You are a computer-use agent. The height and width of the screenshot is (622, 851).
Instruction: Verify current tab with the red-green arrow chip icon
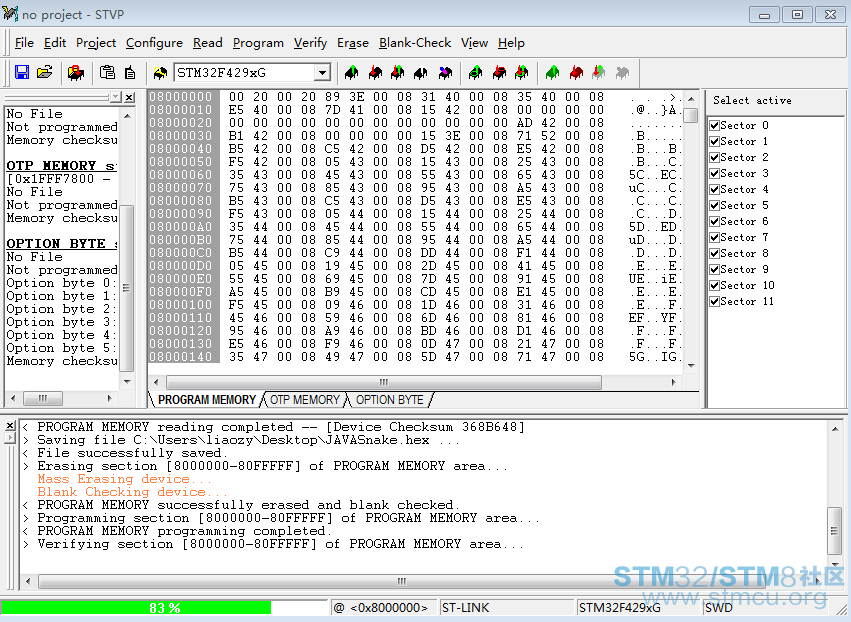click(398, 72)
